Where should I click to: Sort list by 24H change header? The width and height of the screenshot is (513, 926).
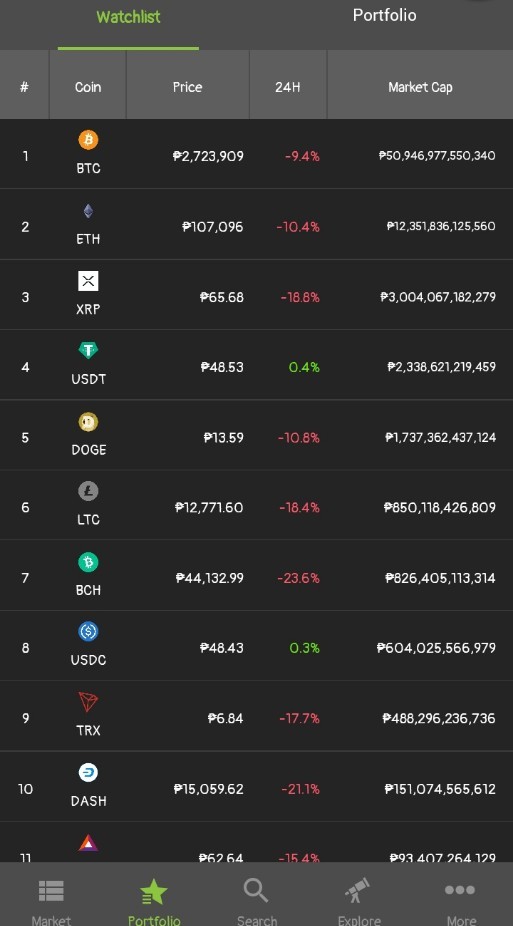tap(288, 87)
